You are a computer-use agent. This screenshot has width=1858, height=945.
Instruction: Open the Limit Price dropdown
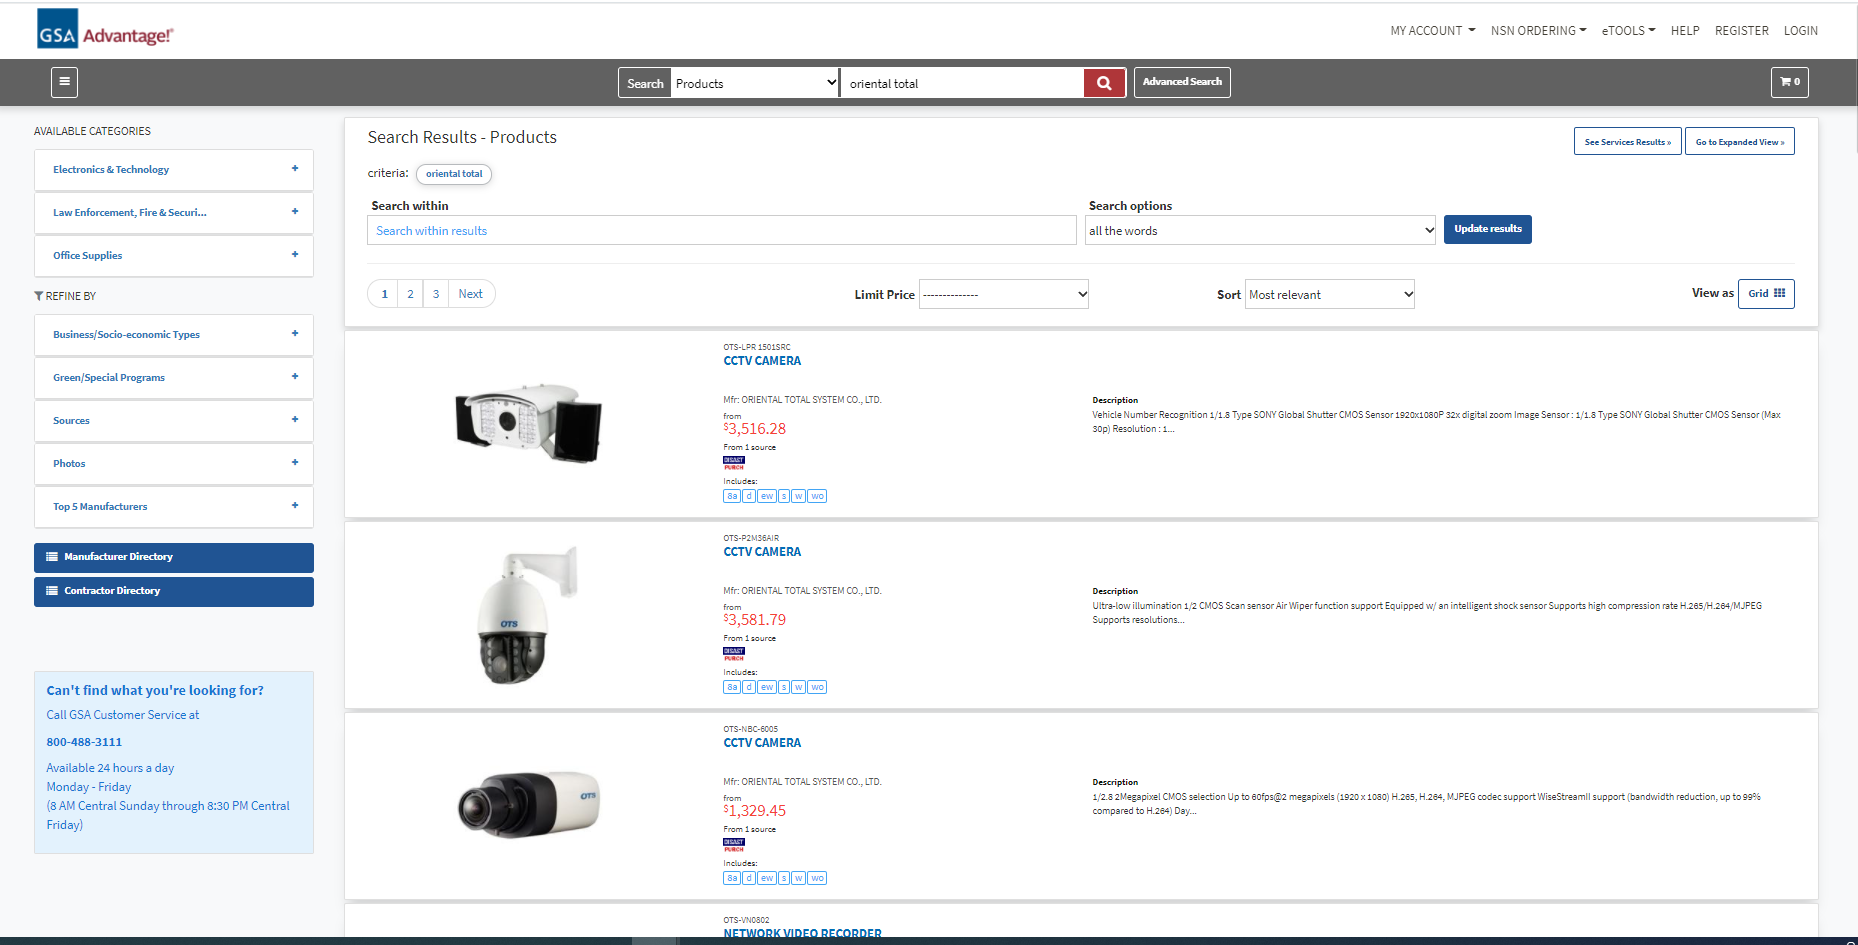point(1004,294)
